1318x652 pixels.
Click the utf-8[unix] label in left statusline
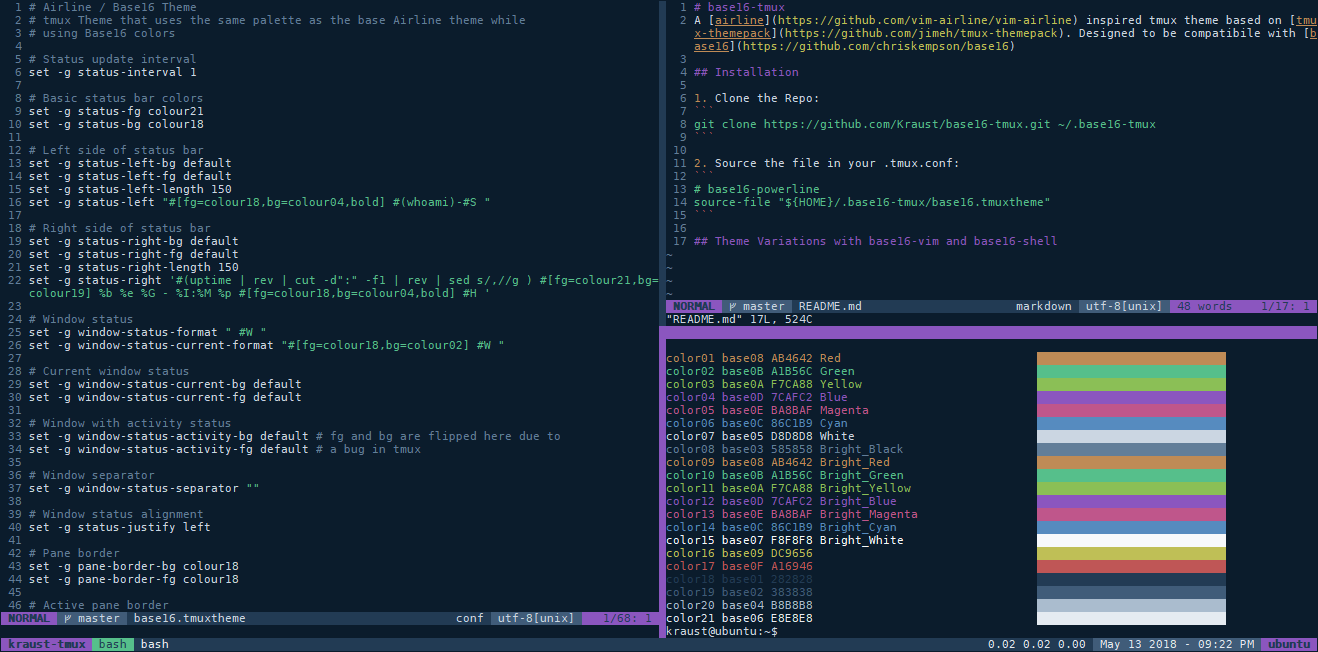pos(535,618)
